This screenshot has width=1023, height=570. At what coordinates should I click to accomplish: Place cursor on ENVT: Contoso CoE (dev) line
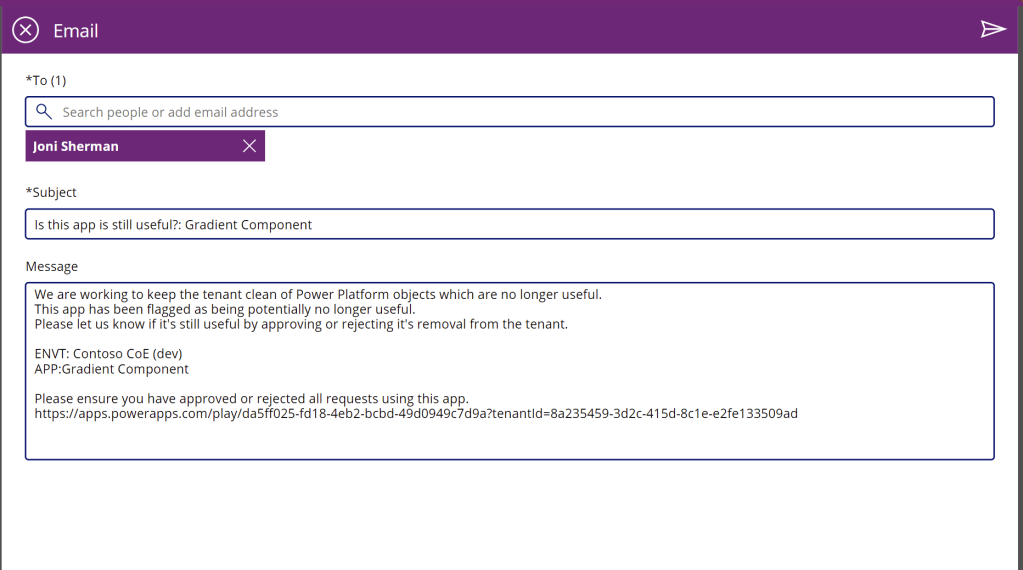(x=108, y=354)
